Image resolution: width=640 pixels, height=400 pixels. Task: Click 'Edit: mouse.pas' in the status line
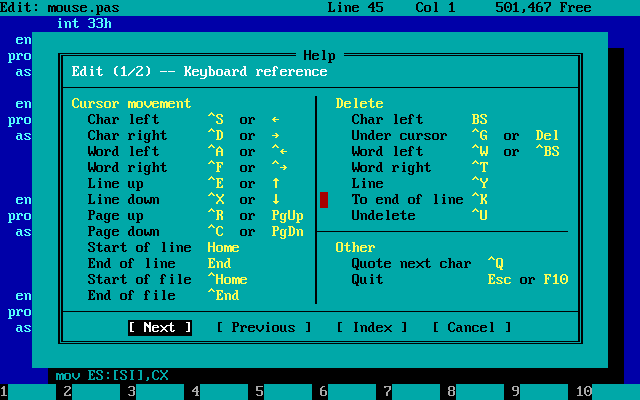click(x=60, y=7)
